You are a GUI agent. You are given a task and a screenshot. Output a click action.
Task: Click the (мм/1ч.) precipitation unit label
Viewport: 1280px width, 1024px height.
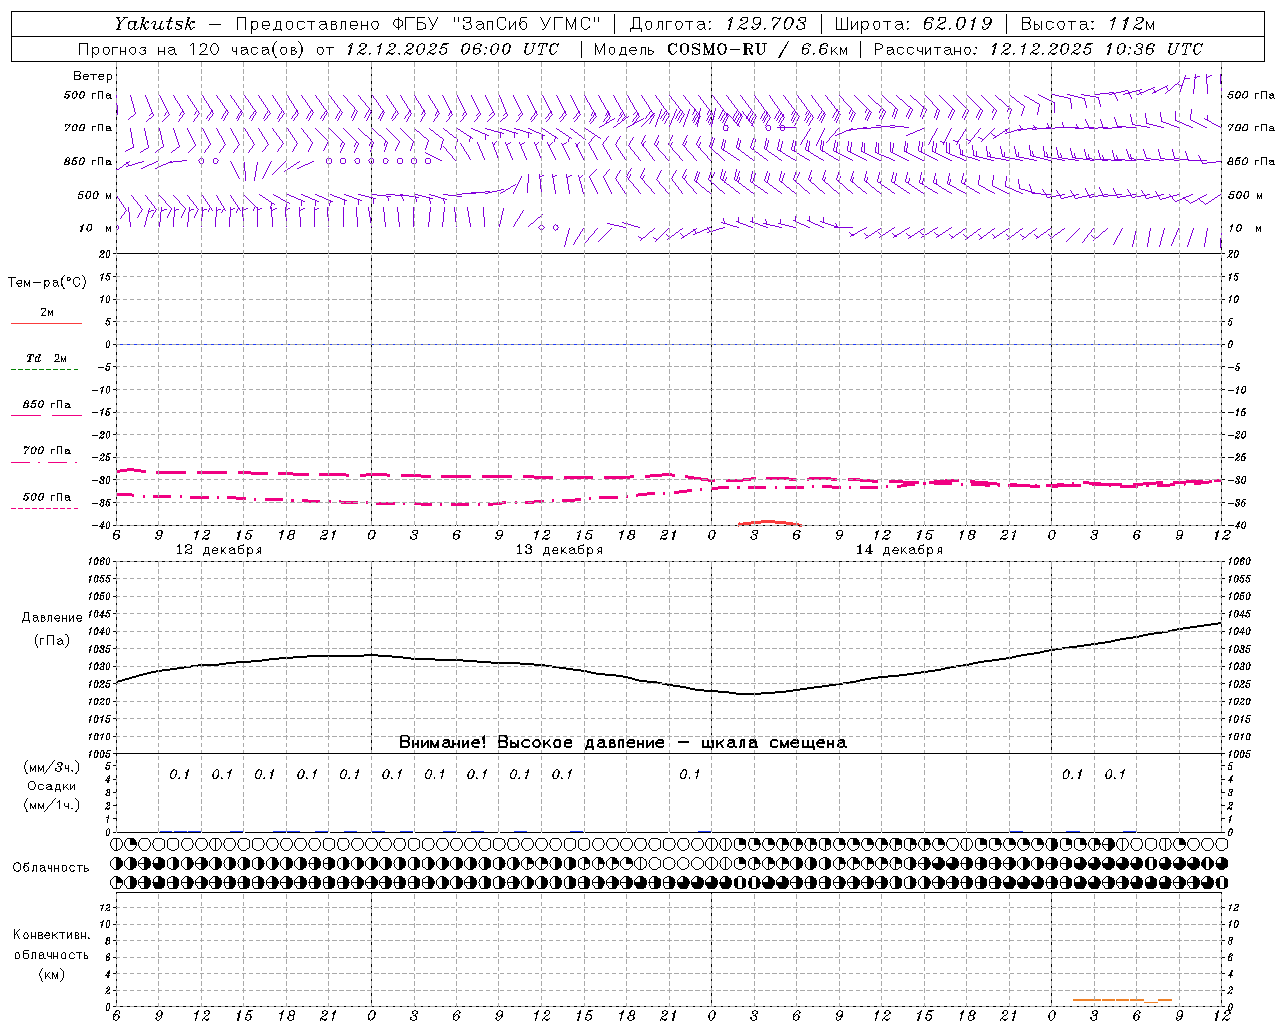tap(52, 805)
